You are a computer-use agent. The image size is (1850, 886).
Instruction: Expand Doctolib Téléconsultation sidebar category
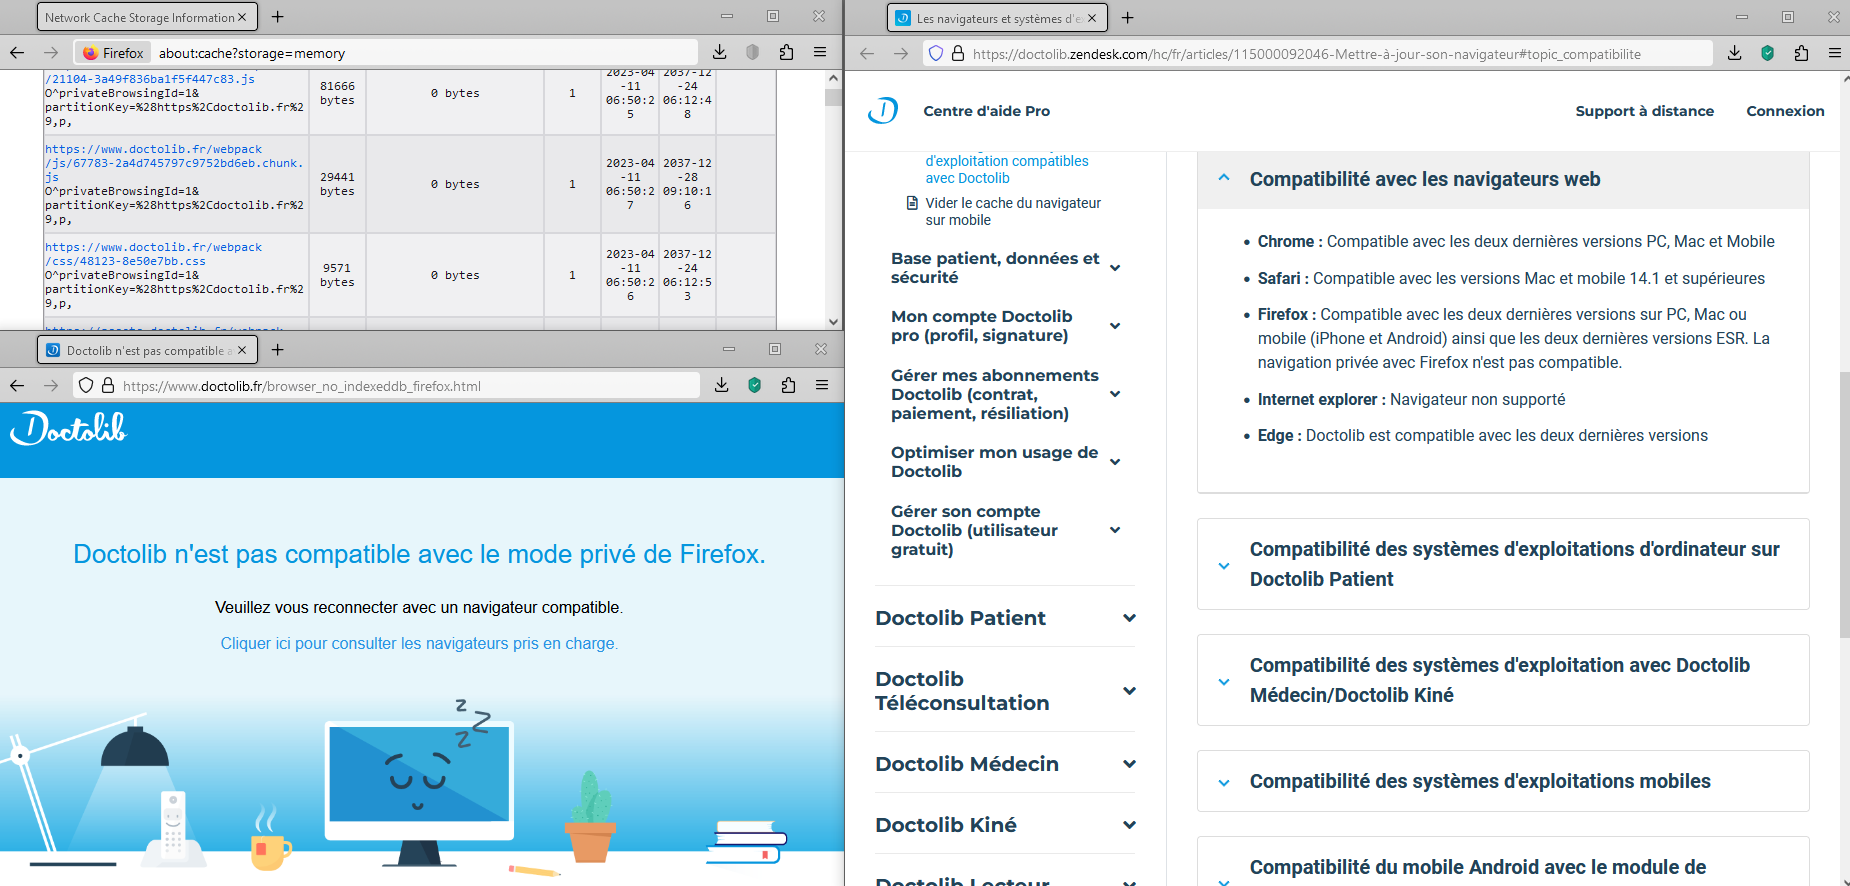[x=1129, y=691]
